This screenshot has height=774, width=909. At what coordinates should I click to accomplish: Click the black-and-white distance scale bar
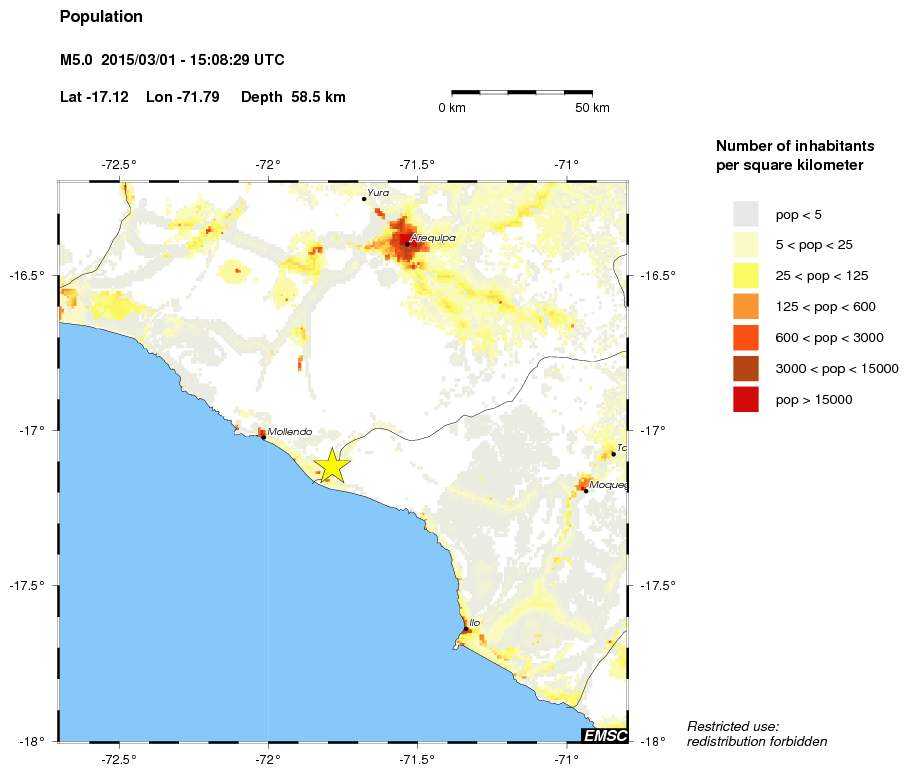(522, 92)
